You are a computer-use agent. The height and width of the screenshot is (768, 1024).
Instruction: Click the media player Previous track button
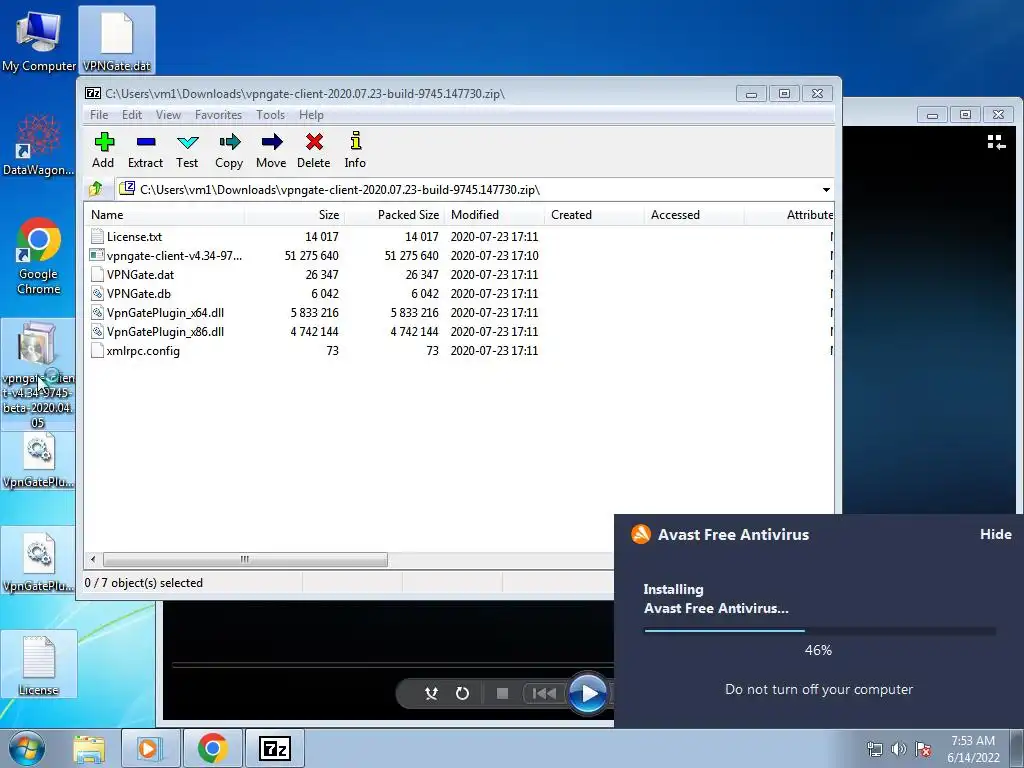pyautogui.click(x=543, y=693)
